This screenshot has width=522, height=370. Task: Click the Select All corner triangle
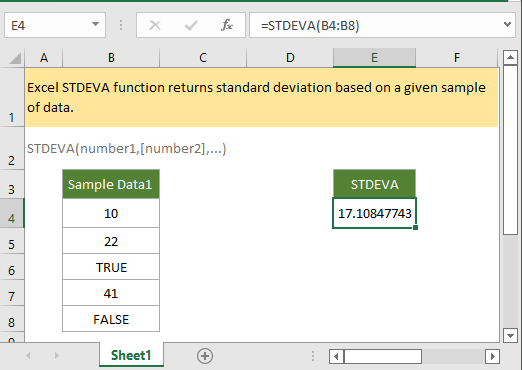tap(15, 58)
